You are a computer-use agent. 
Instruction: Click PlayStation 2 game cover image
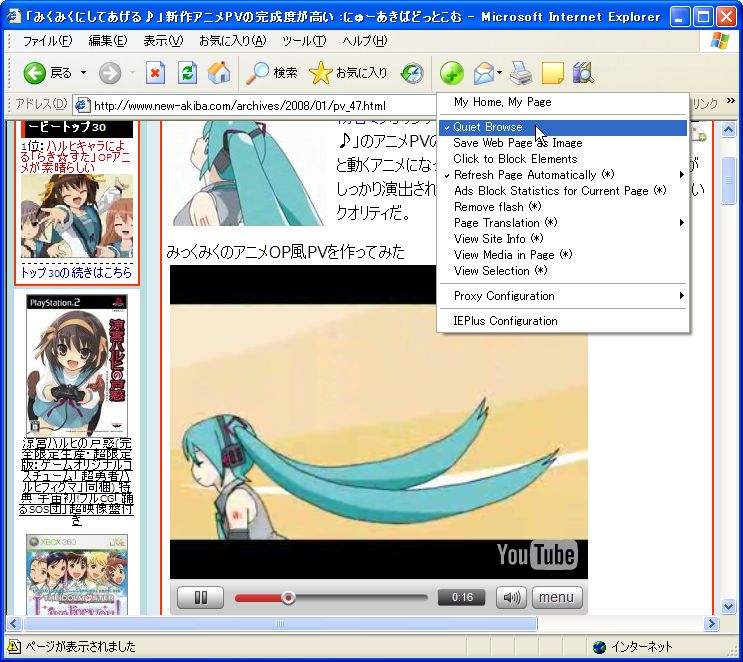pos(77,365)
